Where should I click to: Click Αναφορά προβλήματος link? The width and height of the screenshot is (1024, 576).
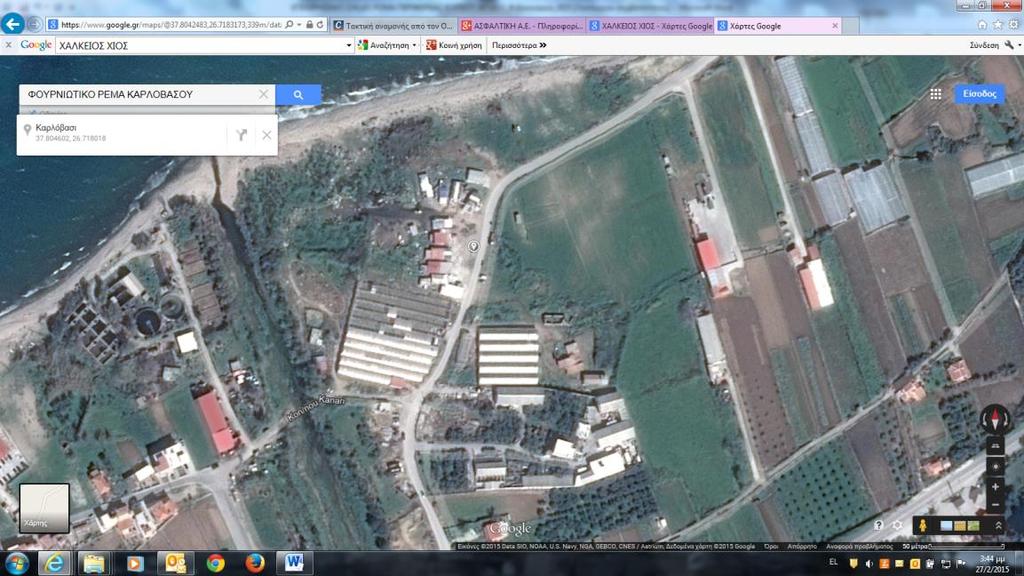tap(859, 546)
